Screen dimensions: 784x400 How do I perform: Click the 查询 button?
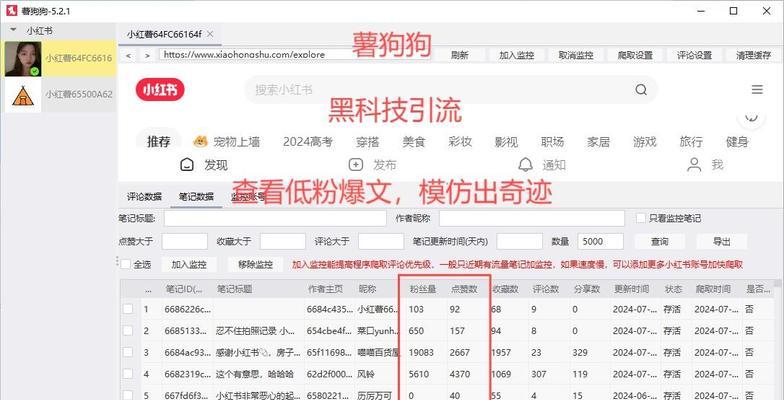(660, 242)
